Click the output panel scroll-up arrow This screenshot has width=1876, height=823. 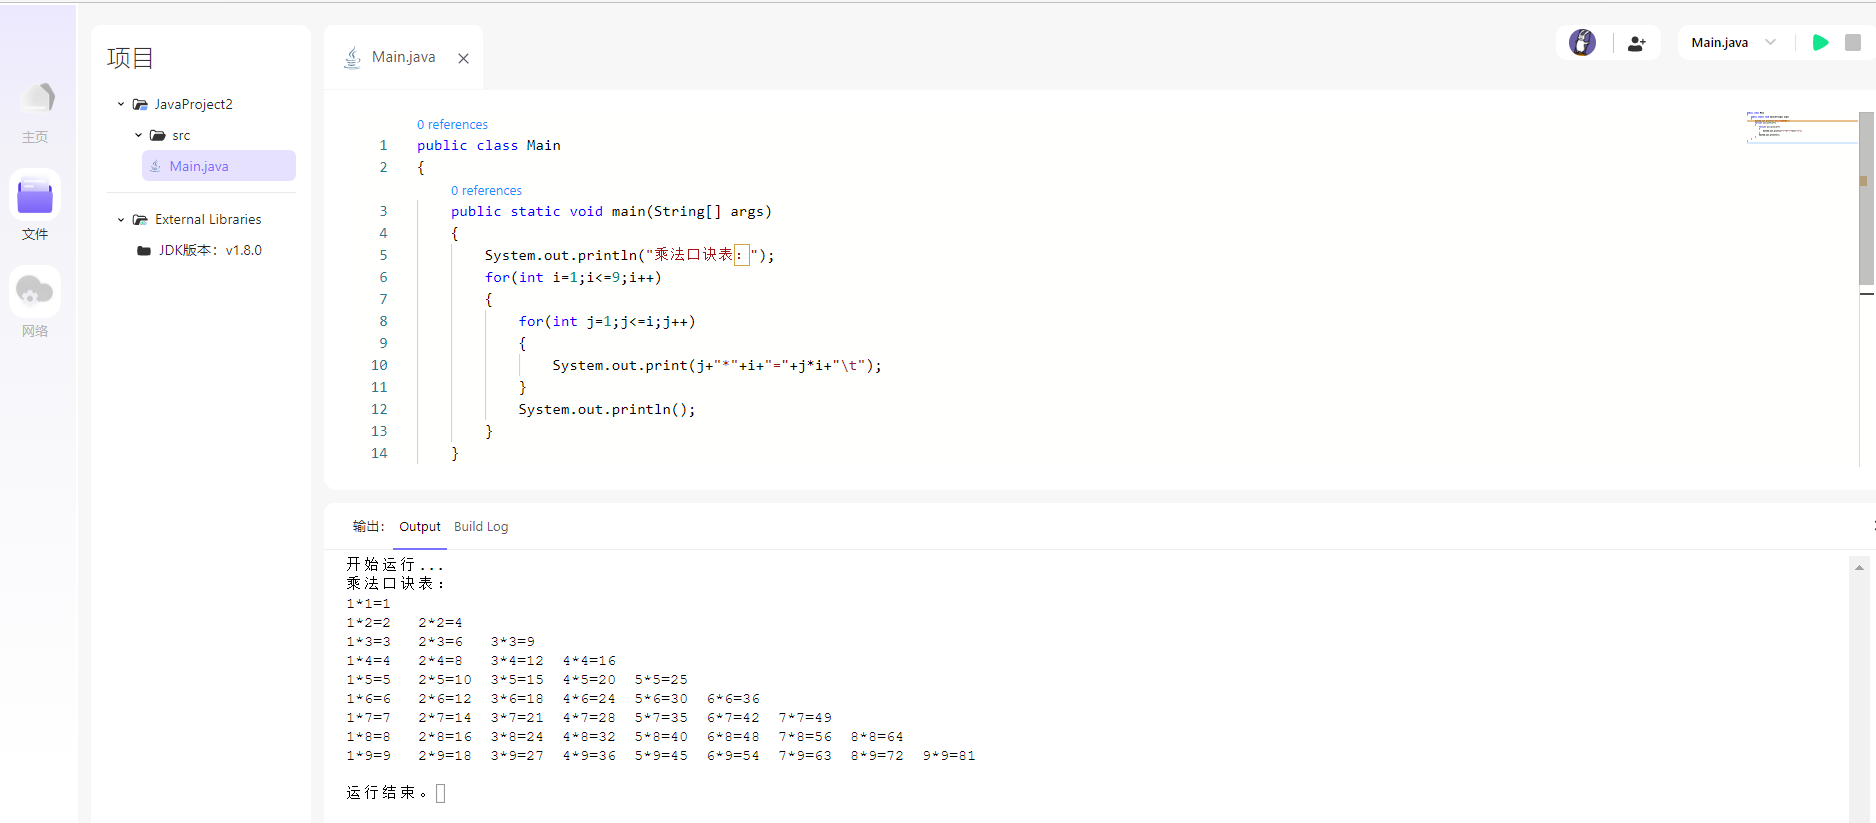(1859, 567)
